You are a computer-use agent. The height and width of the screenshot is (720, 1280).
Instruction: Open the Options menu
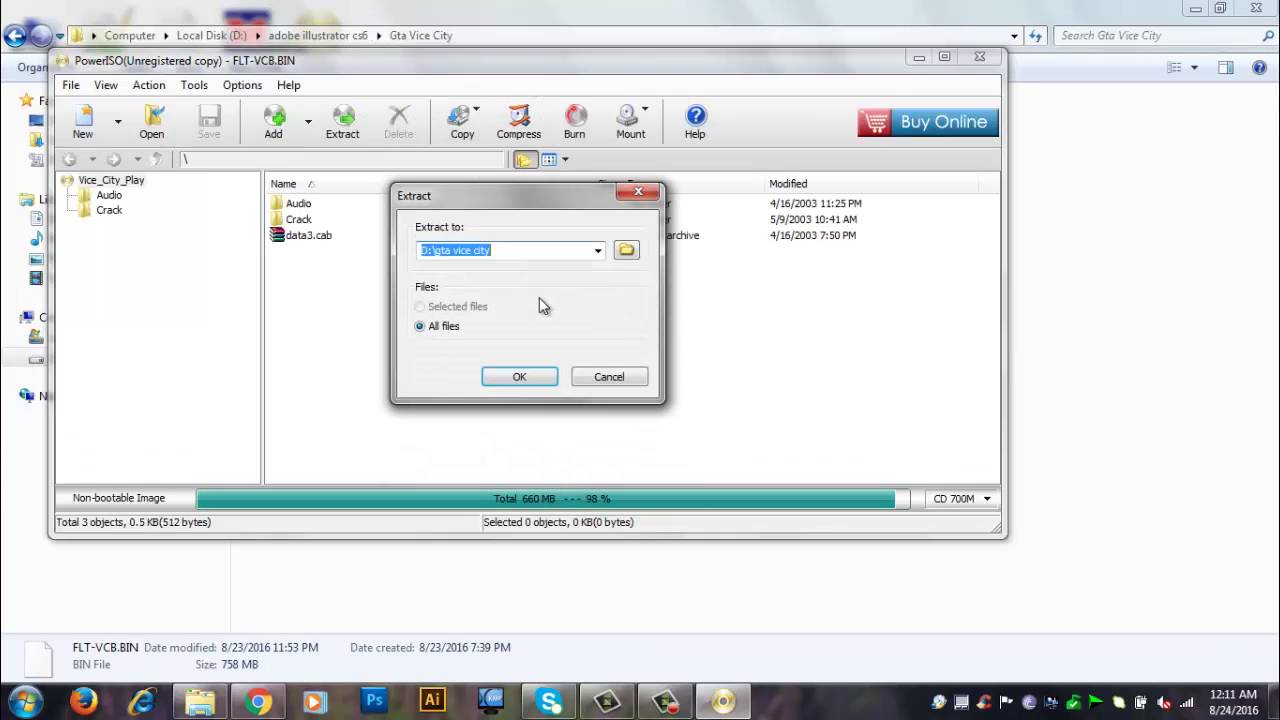(x=242, y=85)
